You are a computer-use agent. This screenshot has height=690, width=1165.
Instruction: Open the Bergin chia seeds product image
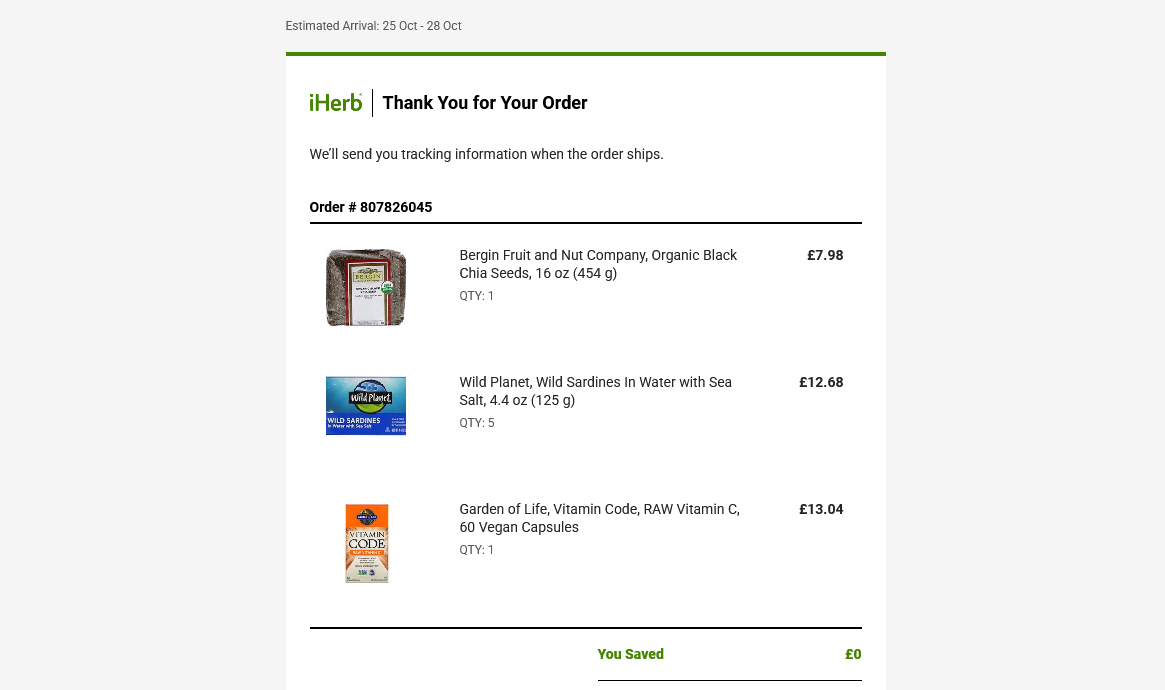point(366,287)
